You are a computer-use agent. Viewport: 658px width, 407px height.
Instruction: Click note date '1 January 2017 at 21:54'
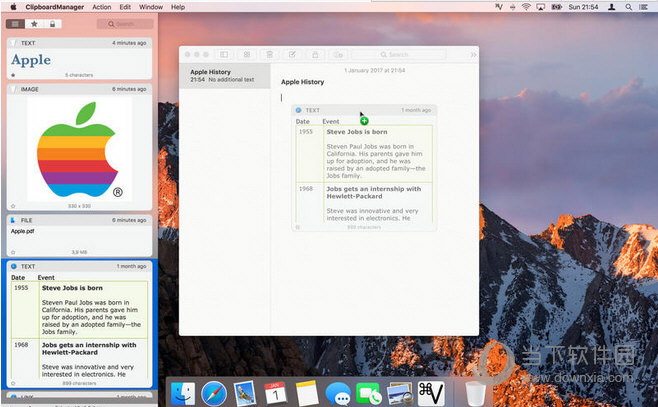375,70
